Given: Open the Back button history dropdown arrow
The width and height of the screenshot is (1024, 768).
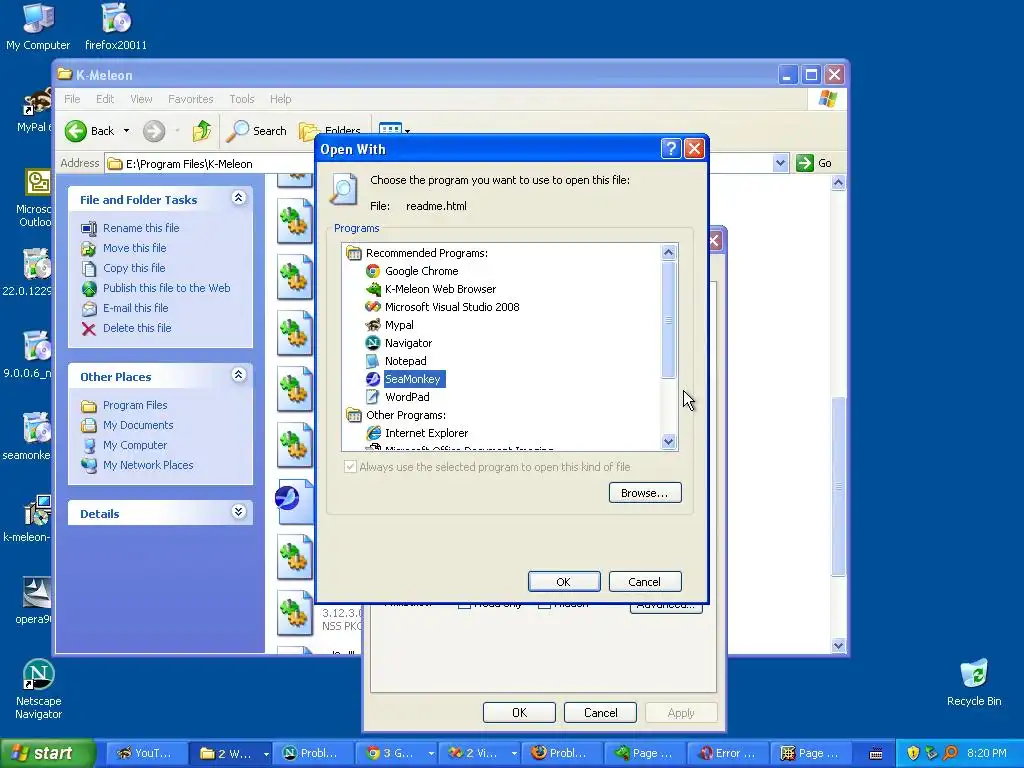Looking at the screenshot, I should (126, 131).
